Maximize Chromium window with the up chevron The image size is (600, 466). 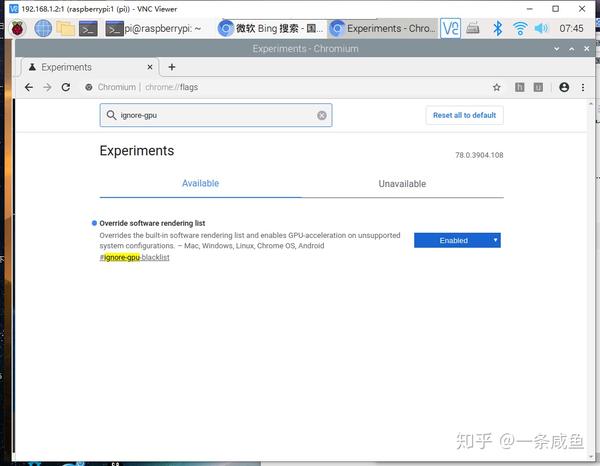pyautogui.click(x=571, y=49)
